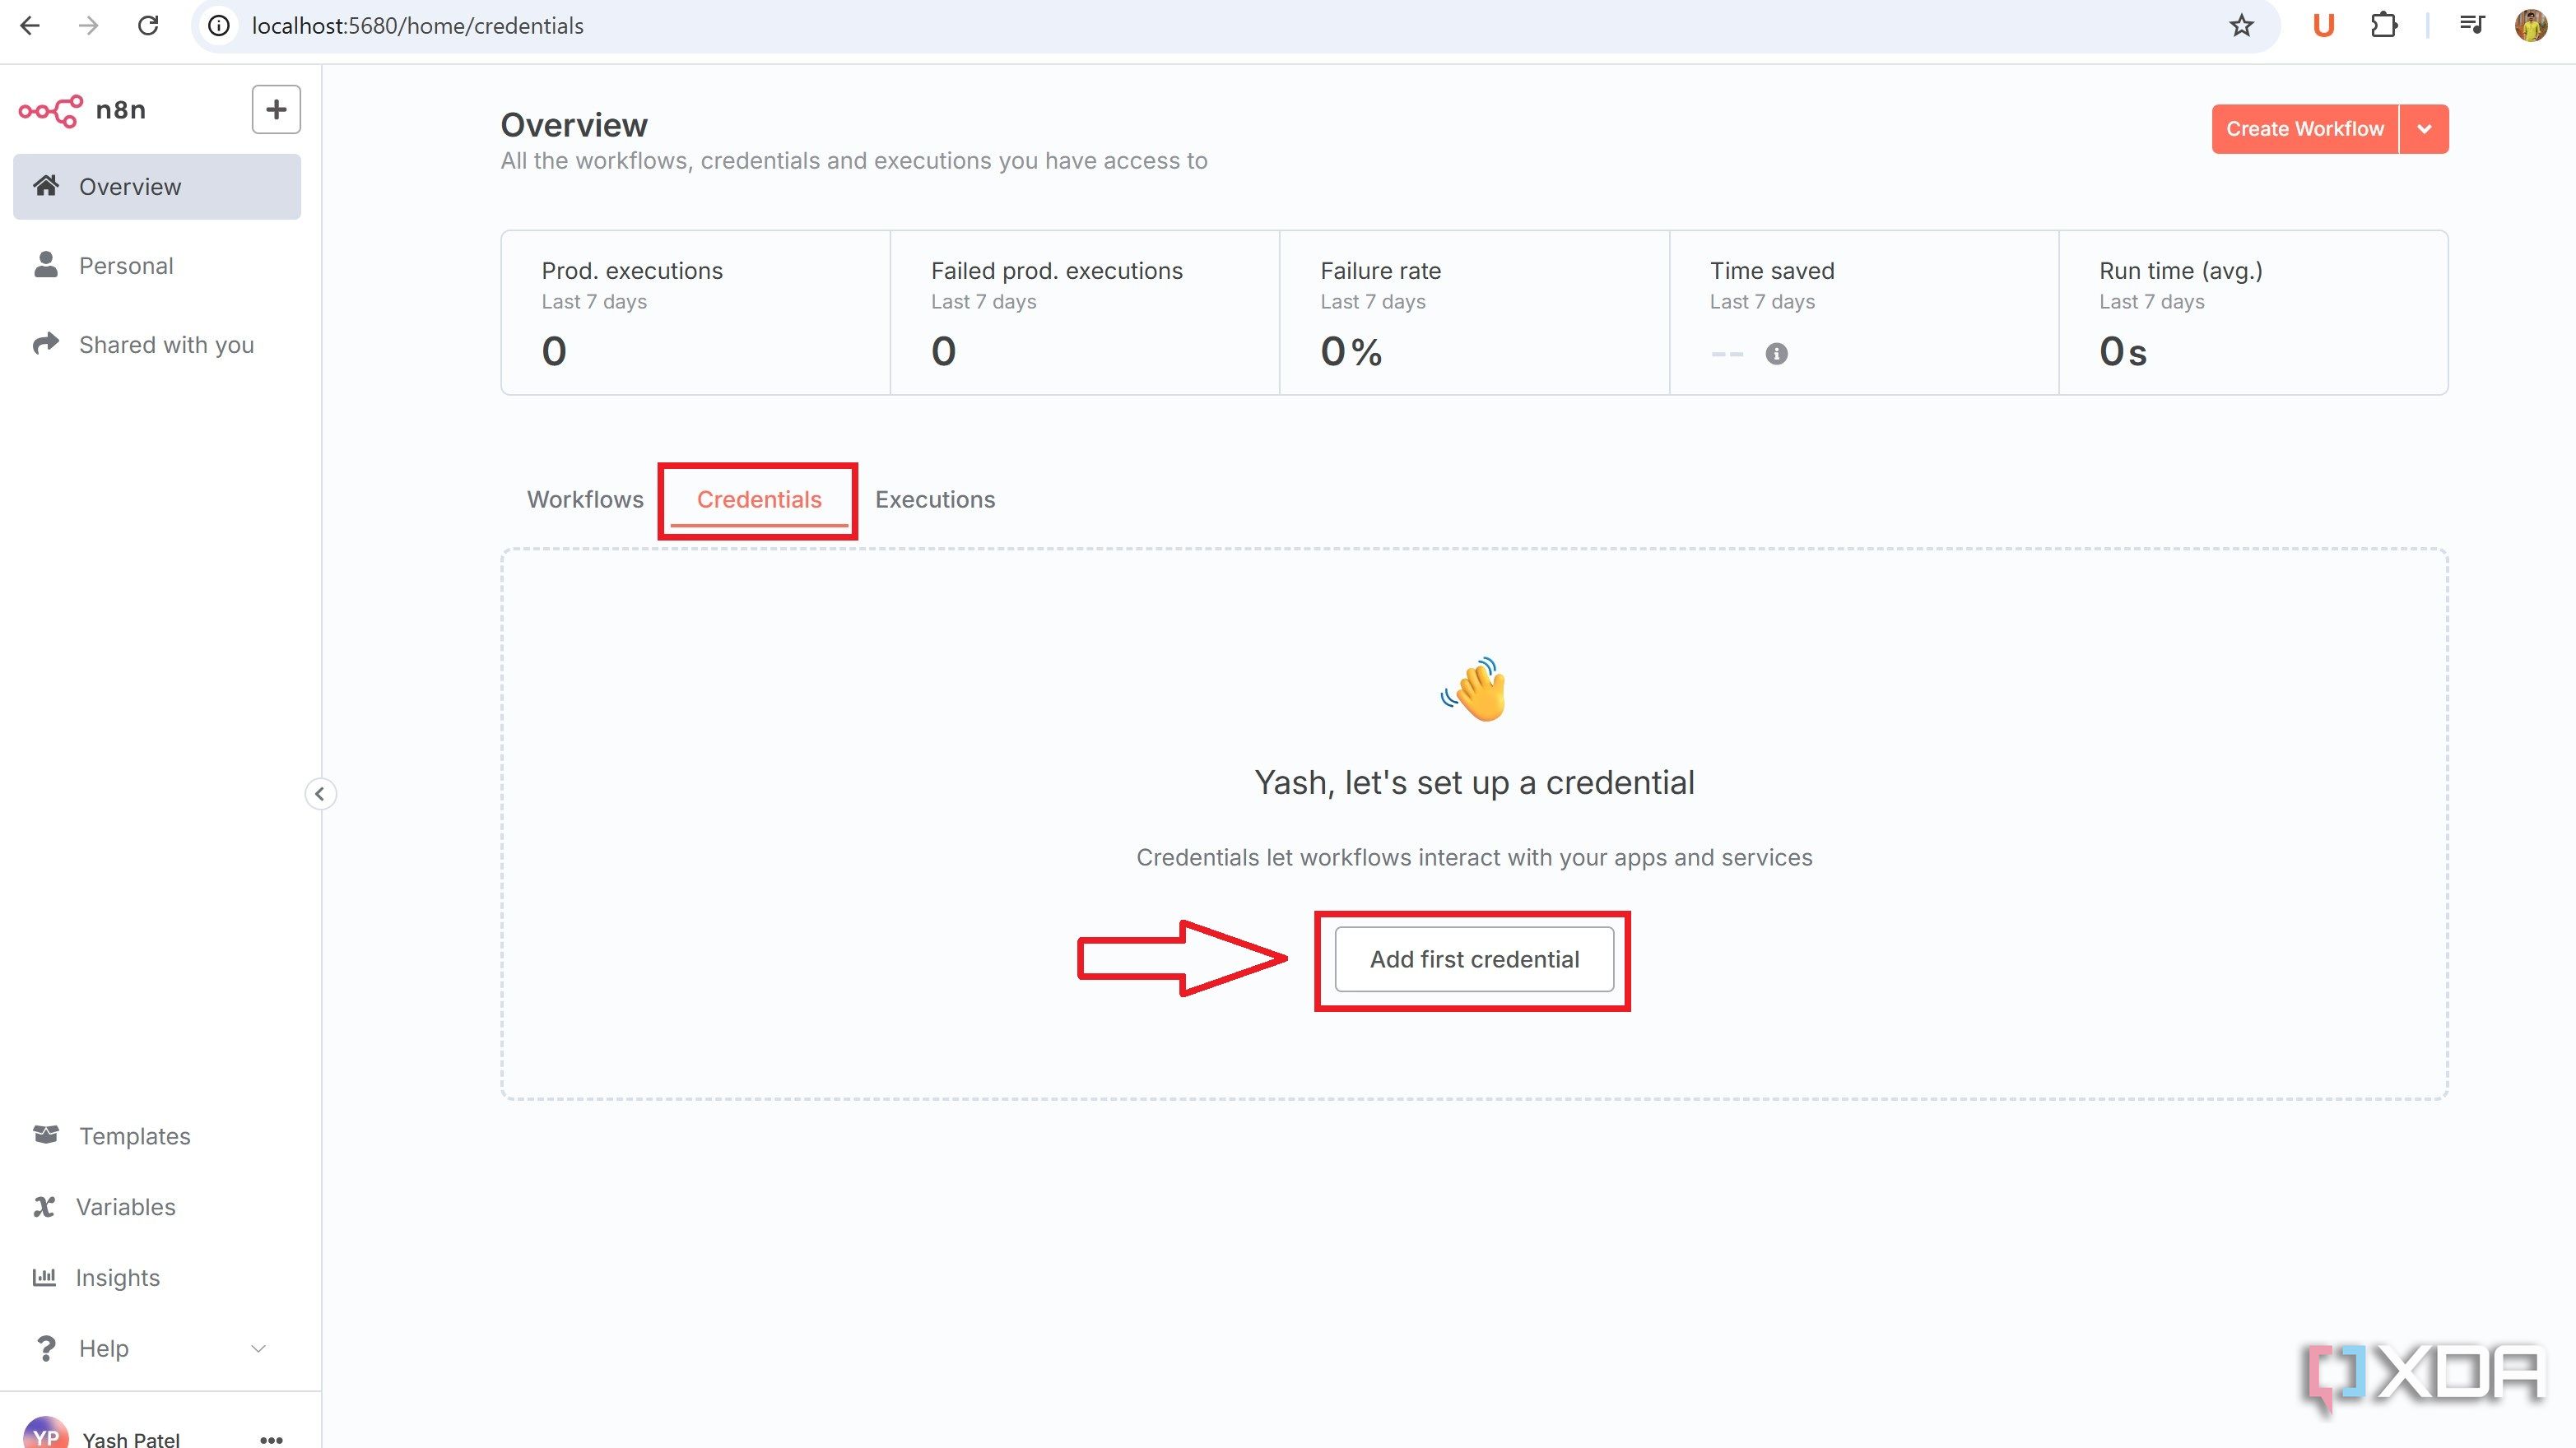Viewport: 2576px width, 1448px height.
Task: Click the n8n logo icon
Action: [x=50, y=110]
